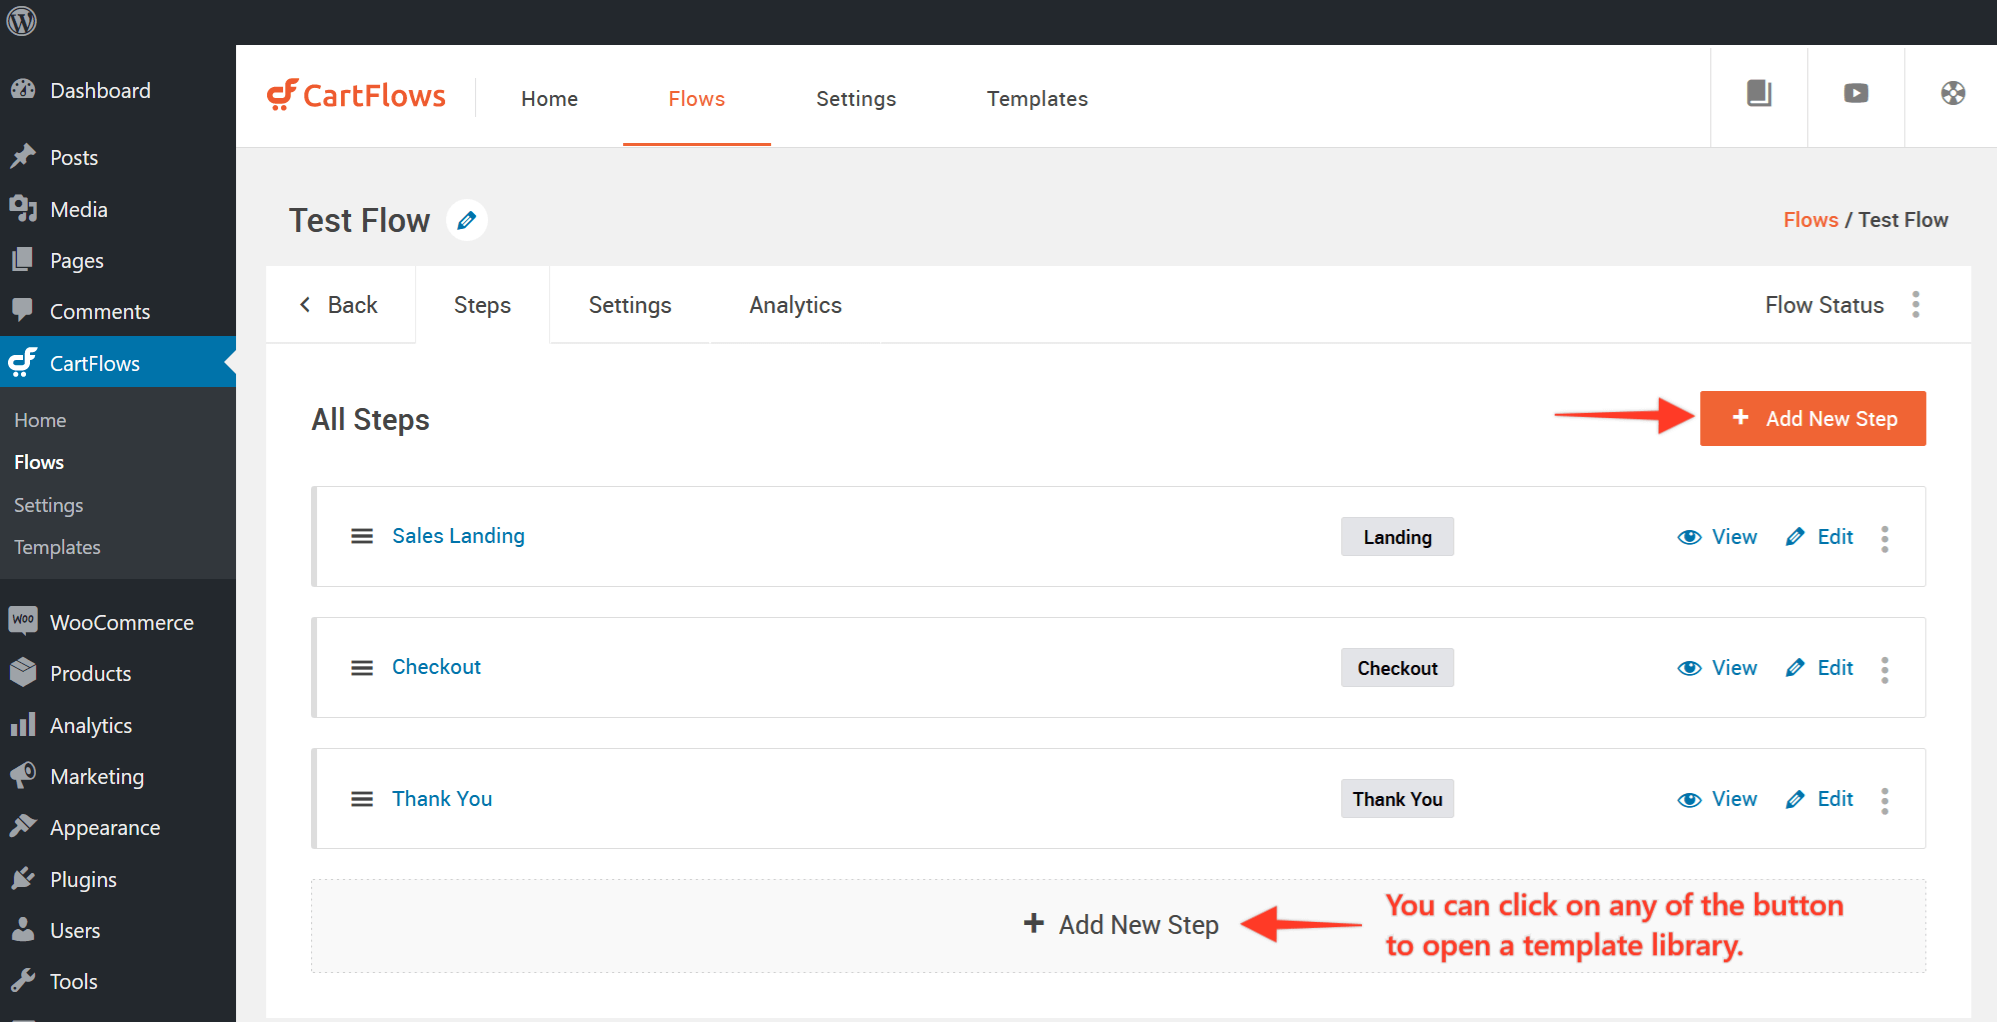Open the documentation book icon
This screenshot has height=1022, width=1997.
[x=1759, y=94]
